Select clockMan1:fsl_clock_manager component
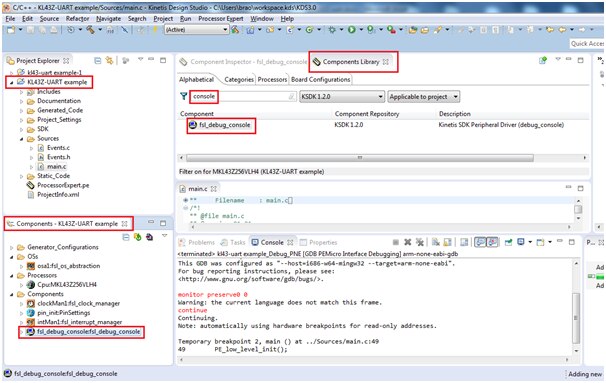The image size is (606, 383). click(78, 303)
